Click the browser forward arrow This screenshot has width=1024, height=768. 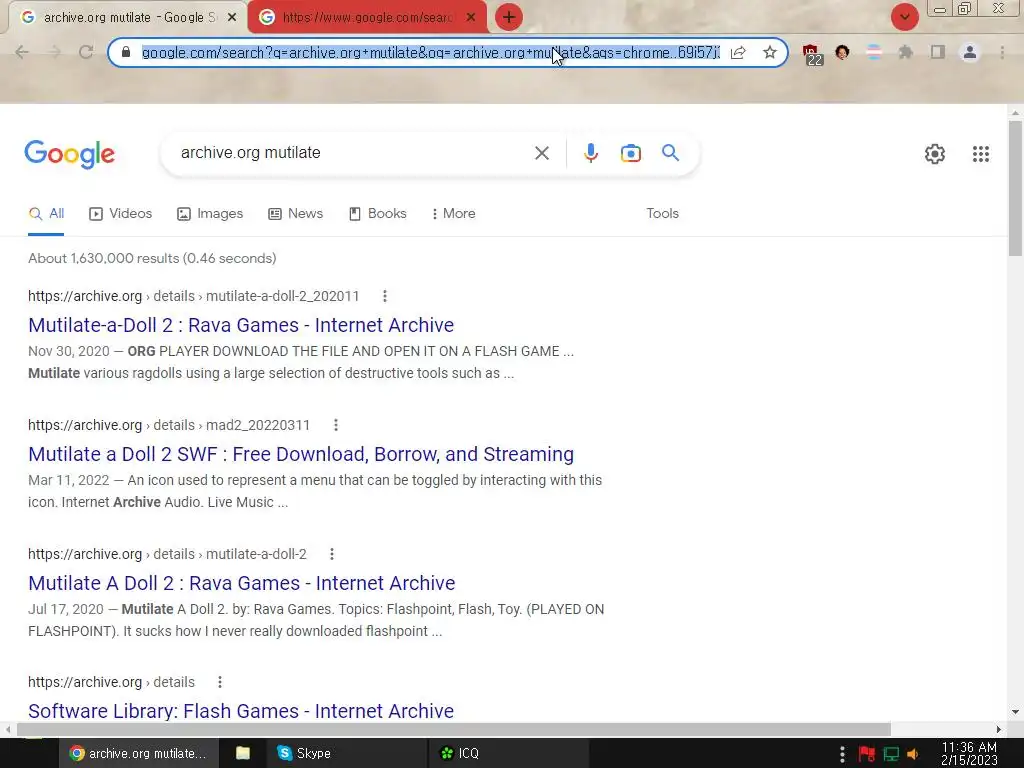[54, 52]
